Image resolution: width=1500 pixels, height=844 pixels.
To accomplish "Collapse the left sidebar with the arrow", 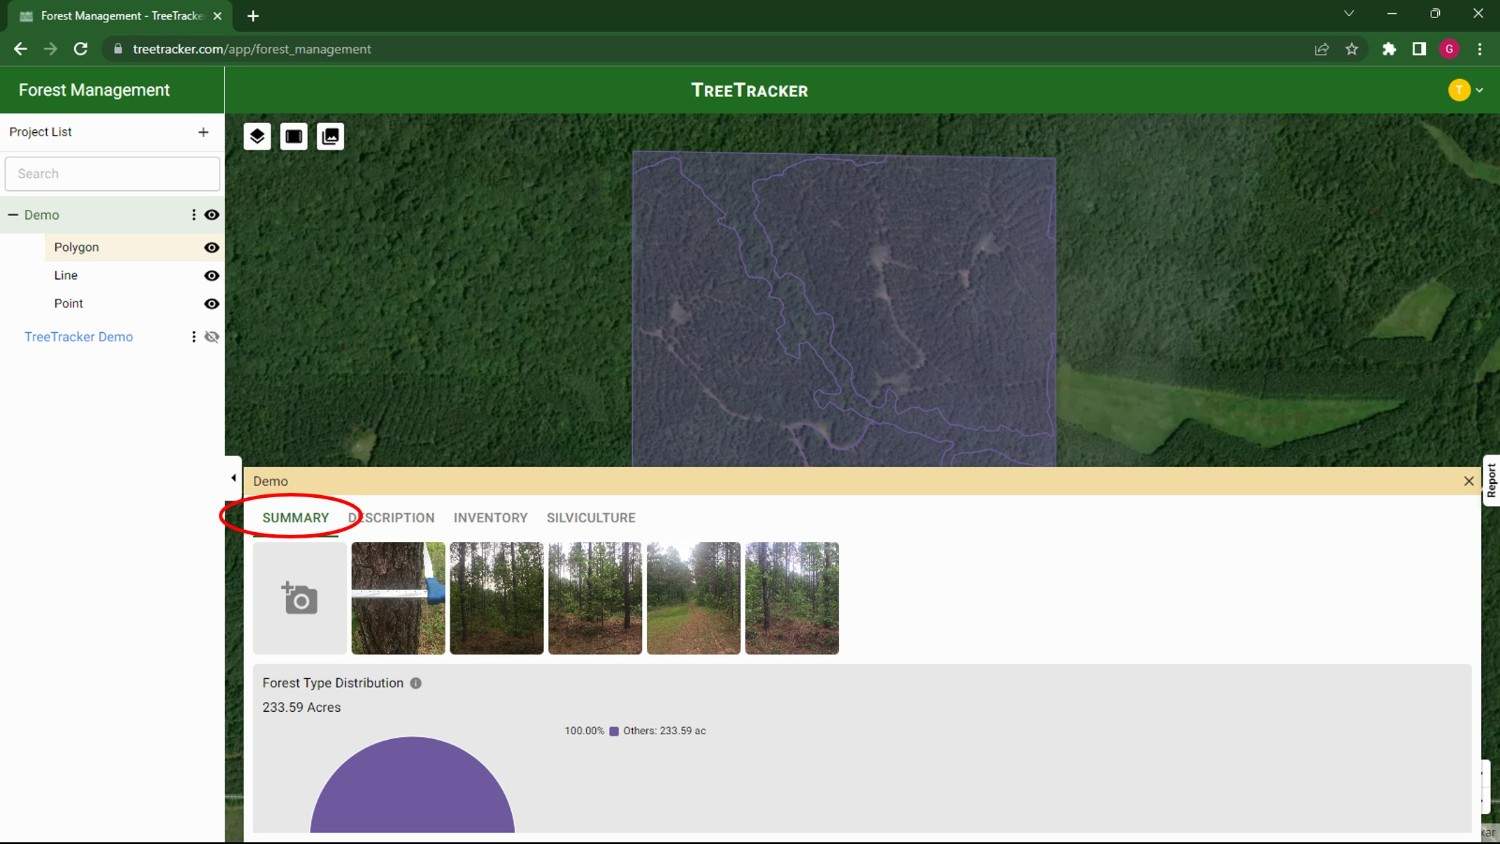I will (233, 477).
